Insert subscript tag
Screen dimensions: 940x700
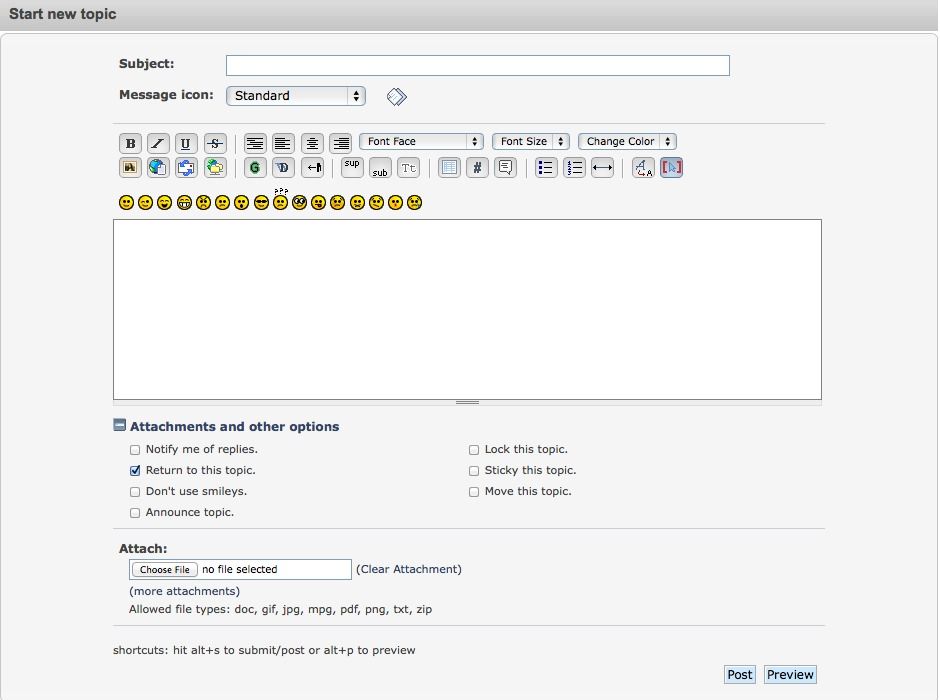click(x=380, y=168)
